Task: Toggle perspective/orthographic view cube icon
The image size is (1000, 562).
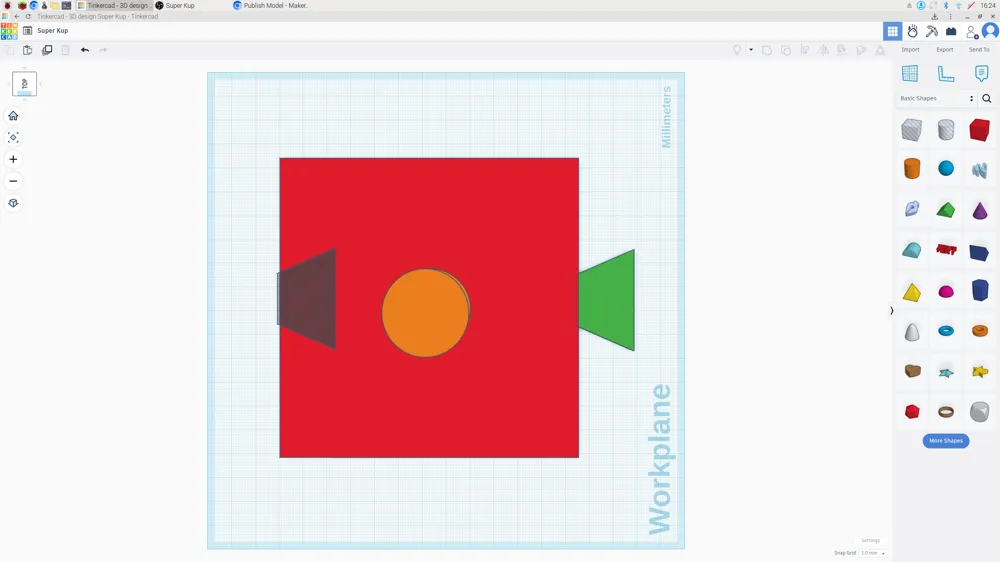Action: (13, 203)
